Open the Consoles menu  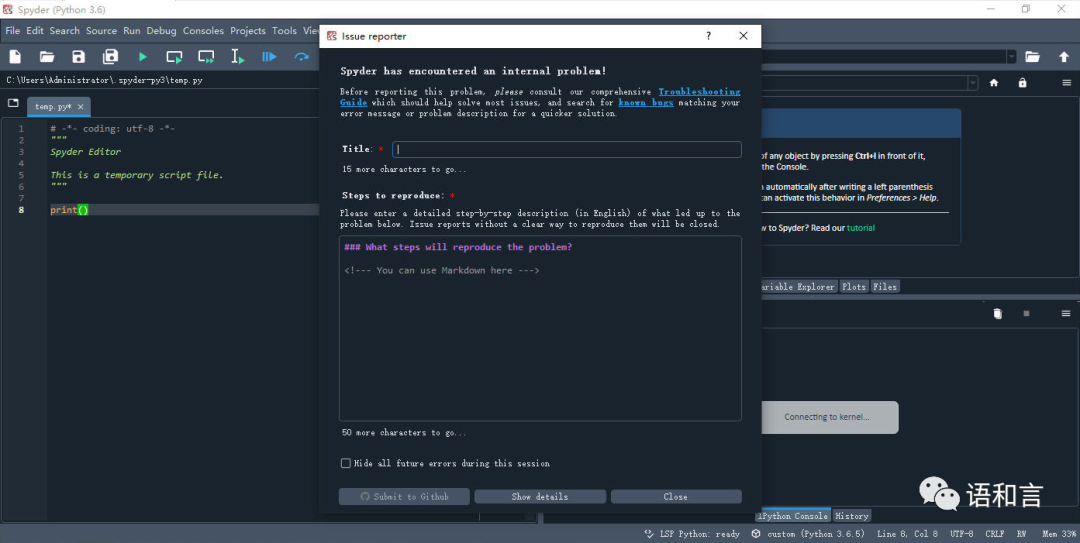pyautogui.click(x=203, y=30)
